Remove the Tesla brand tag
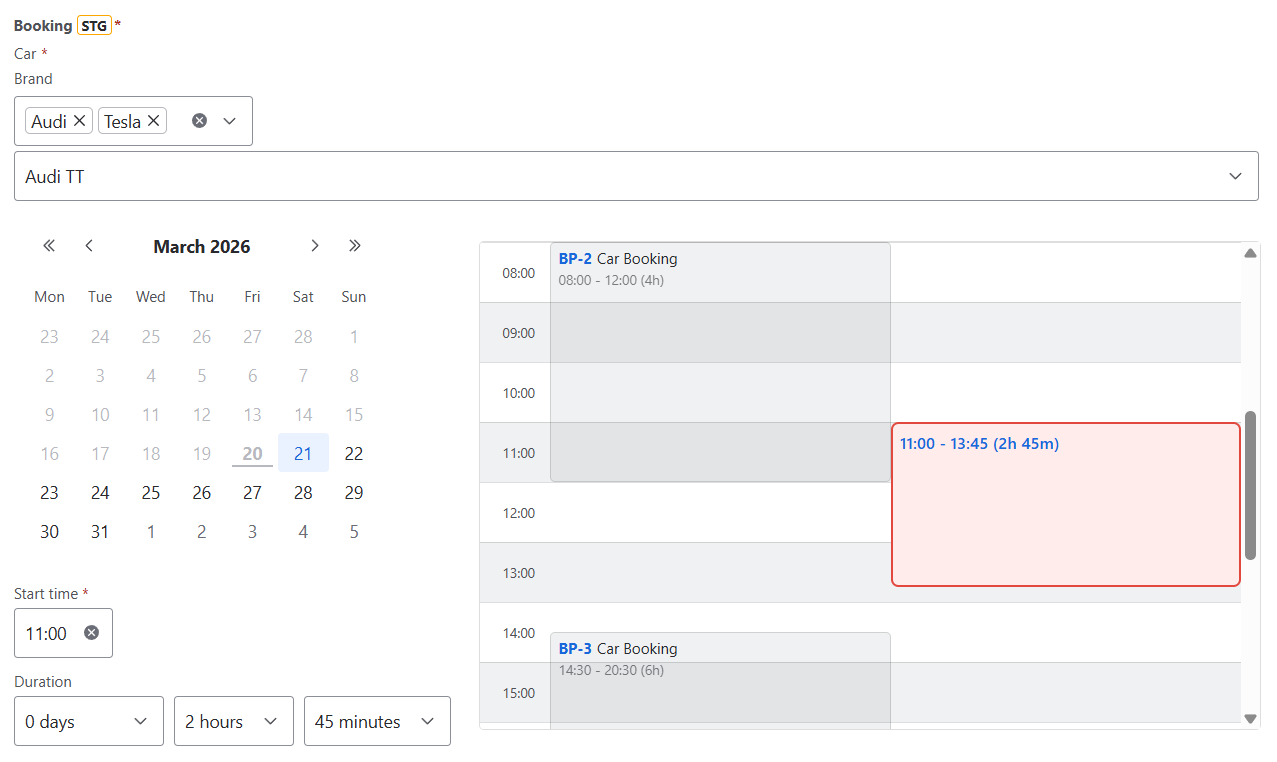Image resolution: width=1277 pixels, height=762 pixels. 153,121
